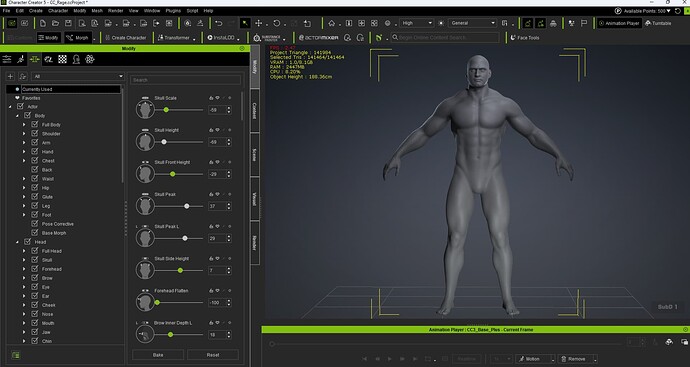The height and width of the screenshot is (367, 690).
Task: Open the Character menu
Action: click(58, 11)
